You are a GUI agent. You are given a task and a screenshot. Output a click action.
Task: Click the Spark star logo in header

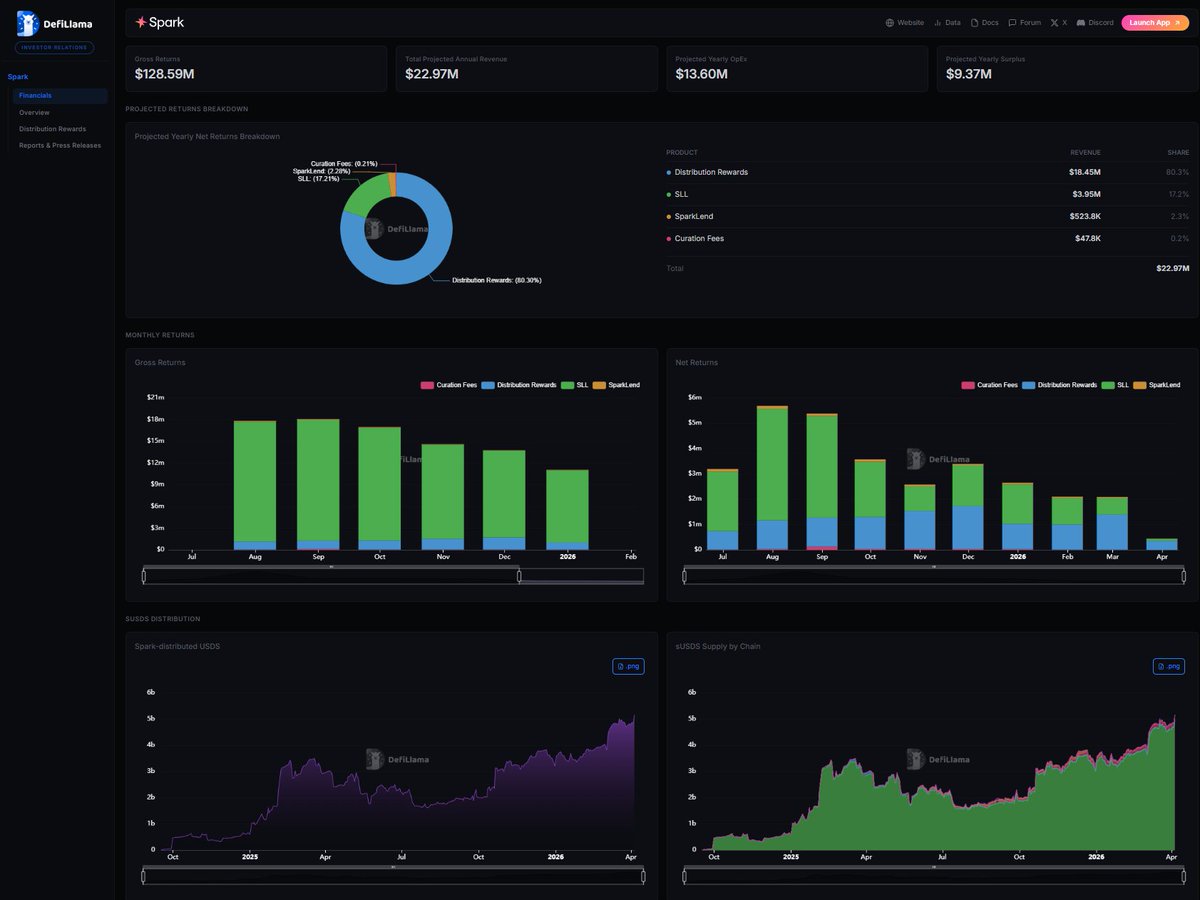tap(141, 22)
